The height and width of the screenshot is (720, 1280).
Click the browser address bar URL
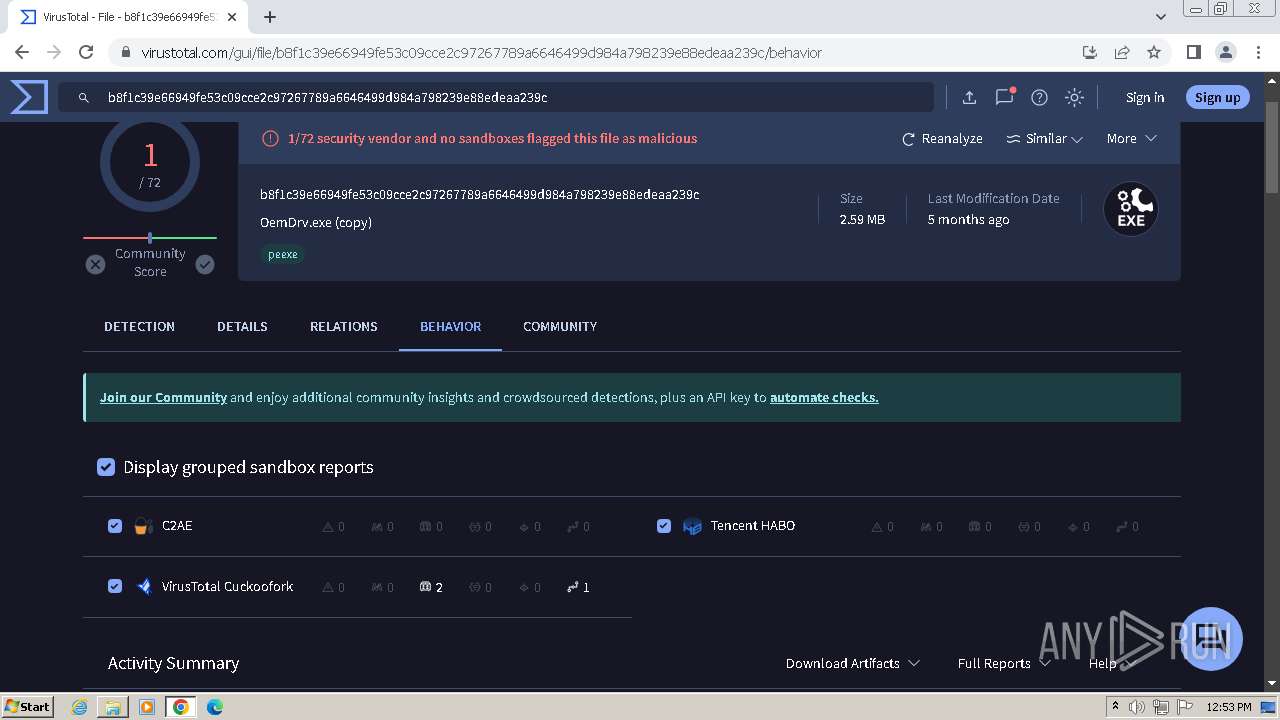(481, 52)
